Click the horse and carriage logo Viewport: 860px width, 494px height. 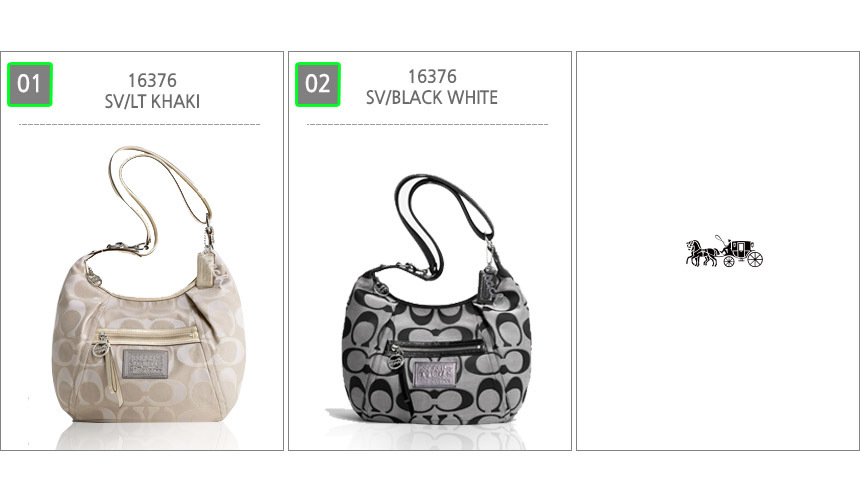click(x=724, y=252)
